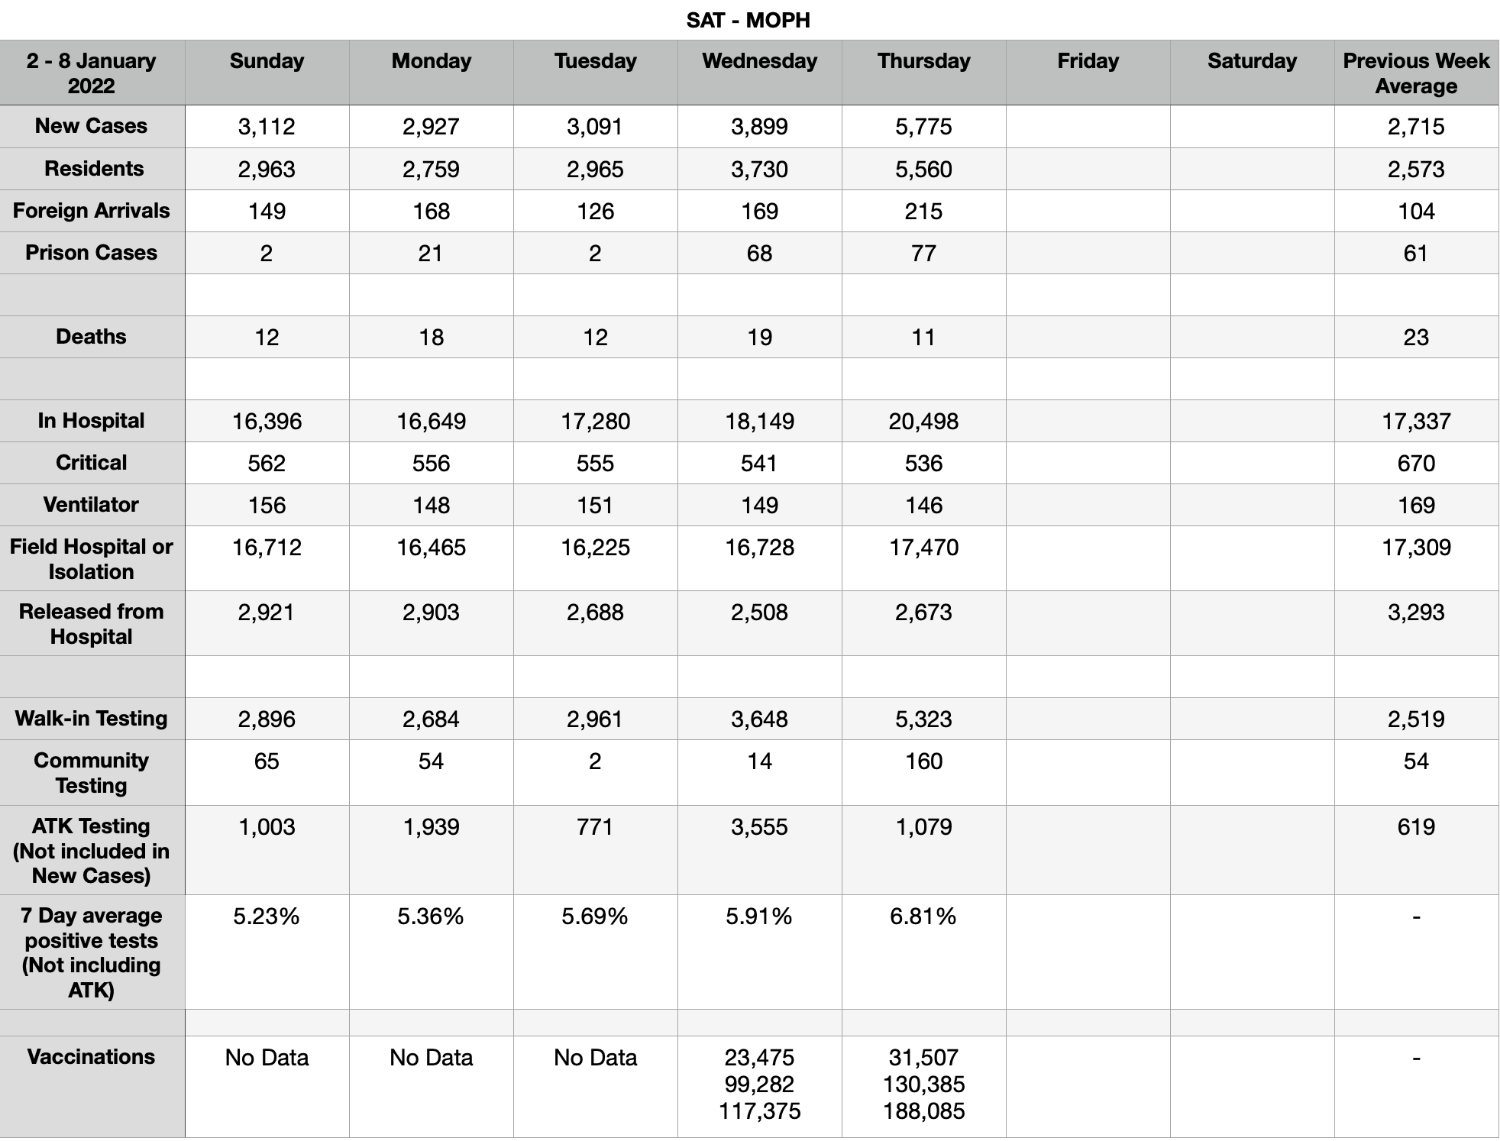Click Thursday's vaccinations cell with 31,507

point(924,1086)
